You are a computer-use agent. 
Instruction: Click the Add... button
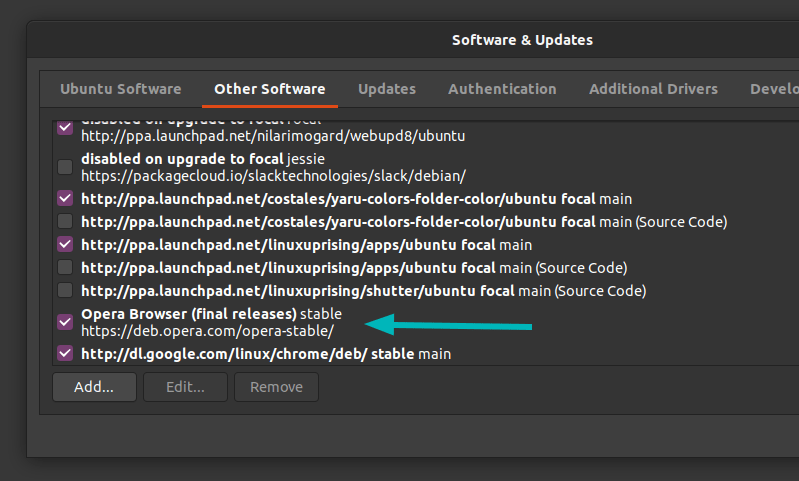point(94,387)
